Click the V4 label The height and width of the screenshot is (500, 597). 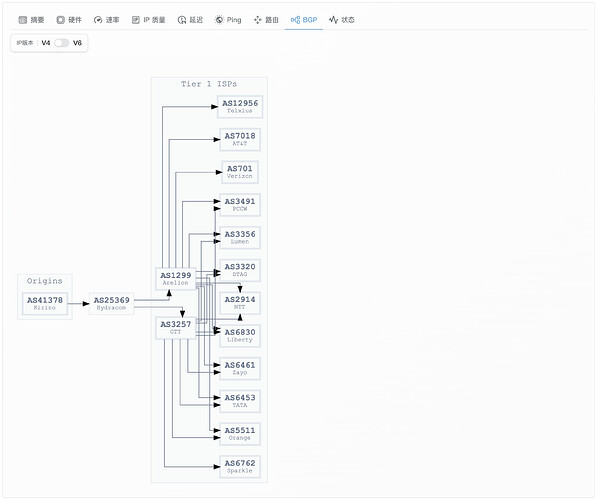[46, 43]
